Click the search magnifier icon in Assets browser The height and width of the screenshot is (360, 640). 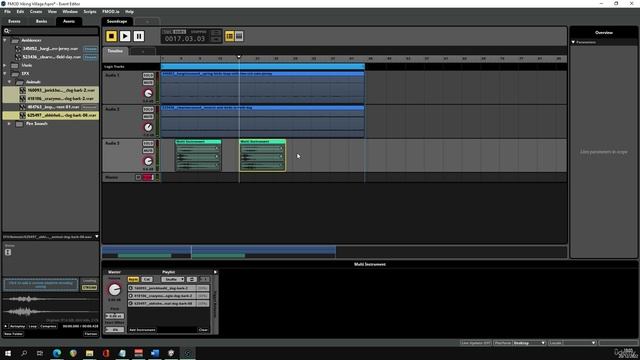[x=7, y=31]
